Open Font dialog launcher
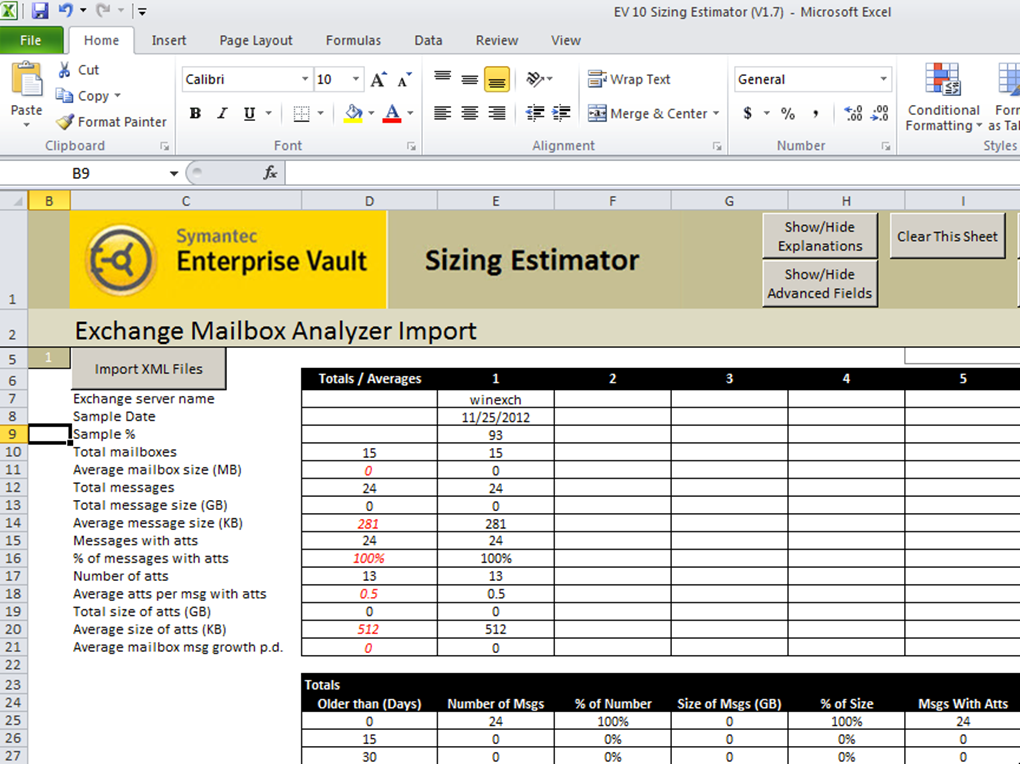The width and height of the screenshot is (1020, 764). [x=412, y=146]
